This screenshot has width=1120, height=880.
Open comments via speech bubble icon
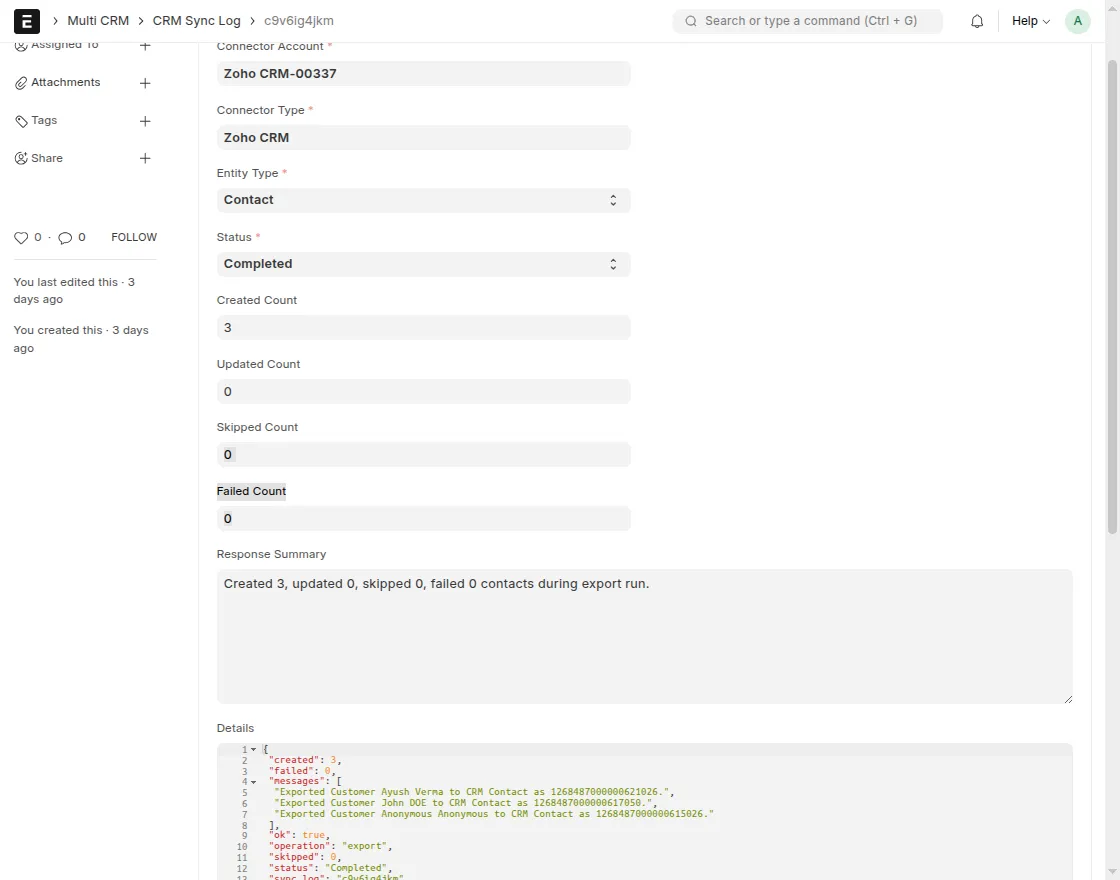[x=65, y=238]
